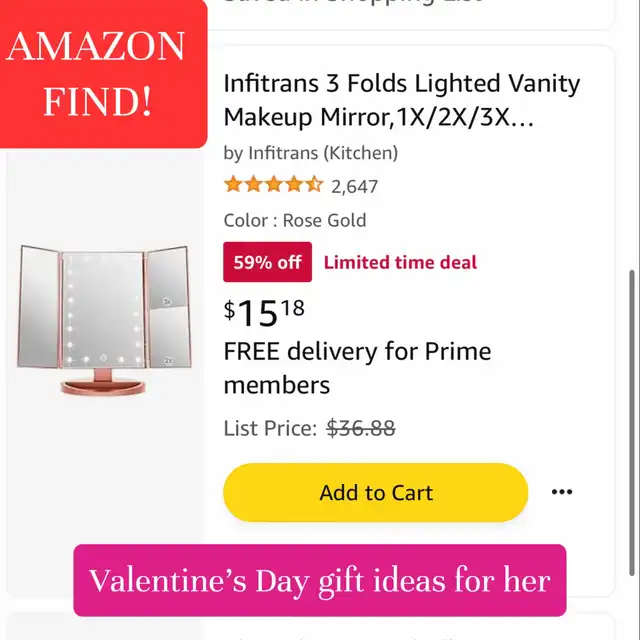Open the vanity mirror product image

tap(104, 320)
